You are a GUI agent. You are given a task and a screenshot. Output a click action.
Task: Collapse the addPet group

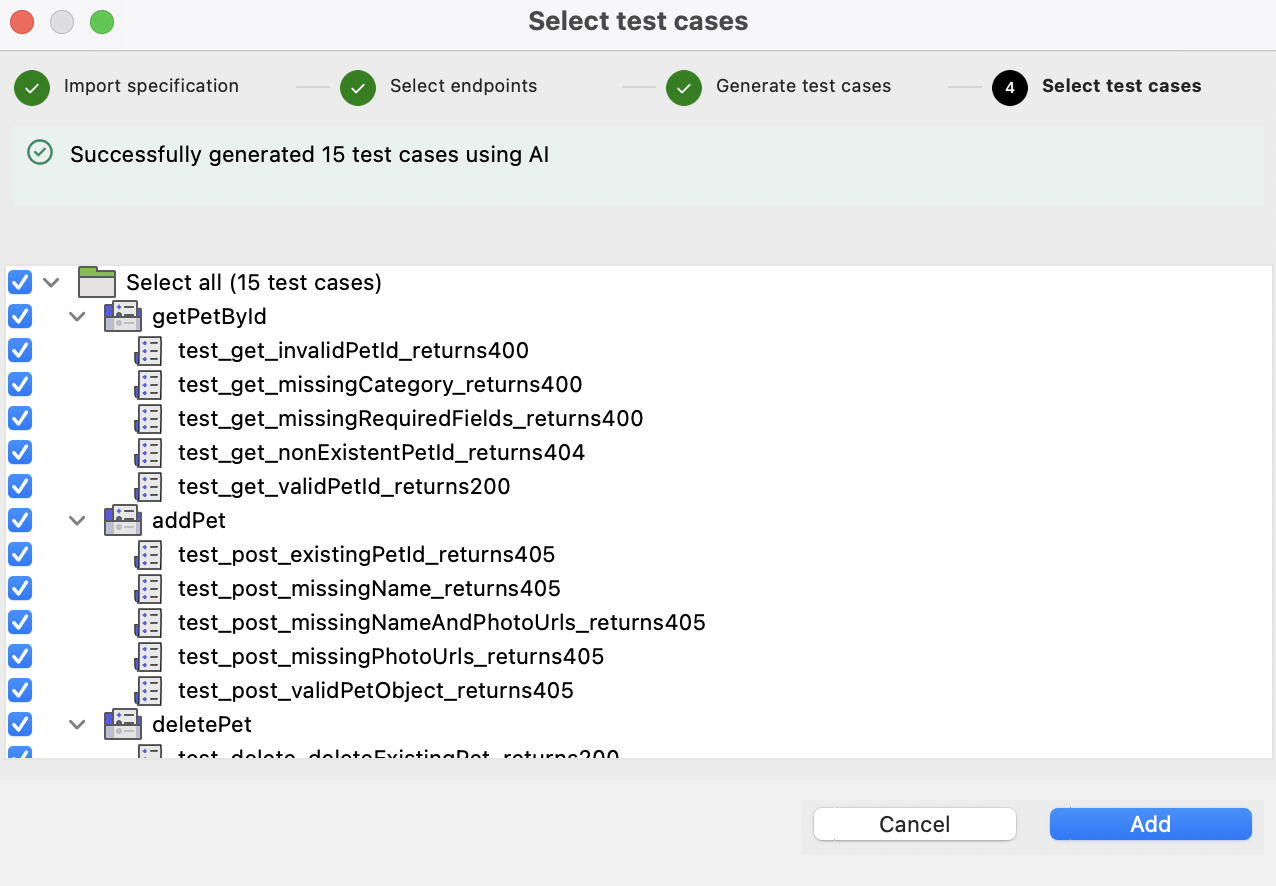point(77,521)
